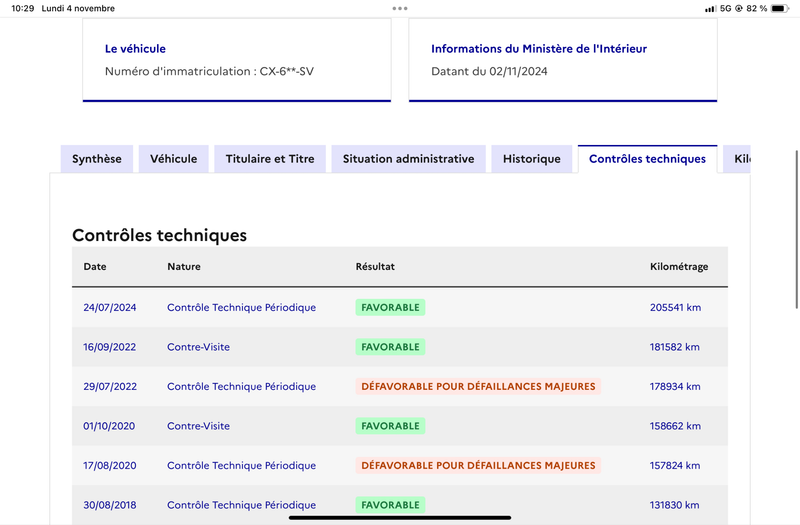The image size is (800, 525).
Task: Click Contre-Visite in the 16/09/2022 row
Action: 198,347
